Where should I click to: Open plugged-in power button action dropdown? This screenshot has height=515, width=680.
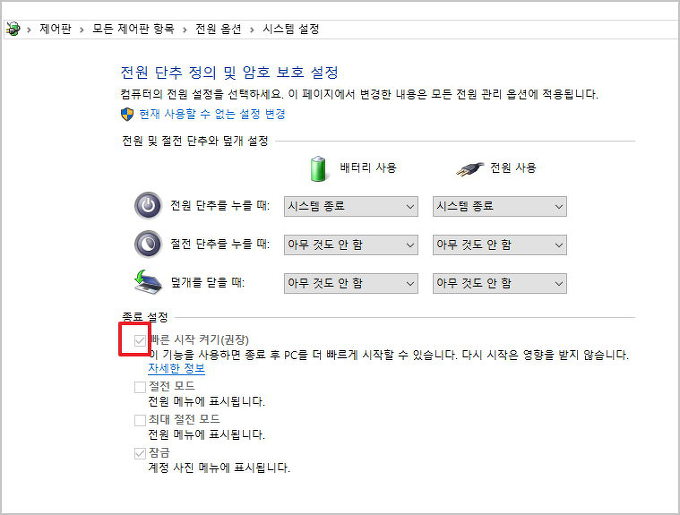tap(499, 207)
